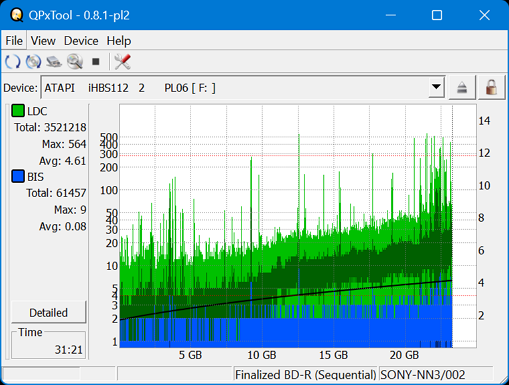Screen dimensions: 509x385
Task: Open the Device menu
Action: click(81, 41)
